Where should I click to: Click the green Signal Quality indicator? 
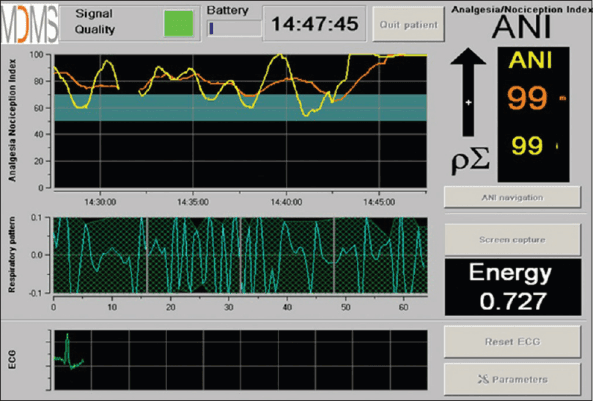click(x=178, y=23)
